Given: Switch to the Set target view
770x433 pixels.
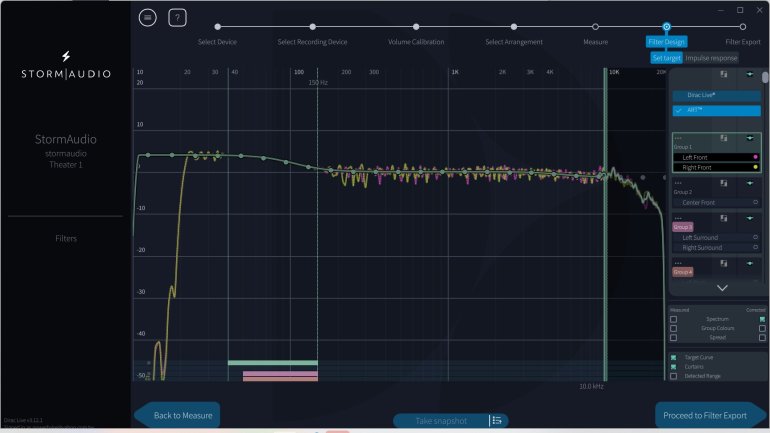Looking at the screenshot, I should [666, 58].
